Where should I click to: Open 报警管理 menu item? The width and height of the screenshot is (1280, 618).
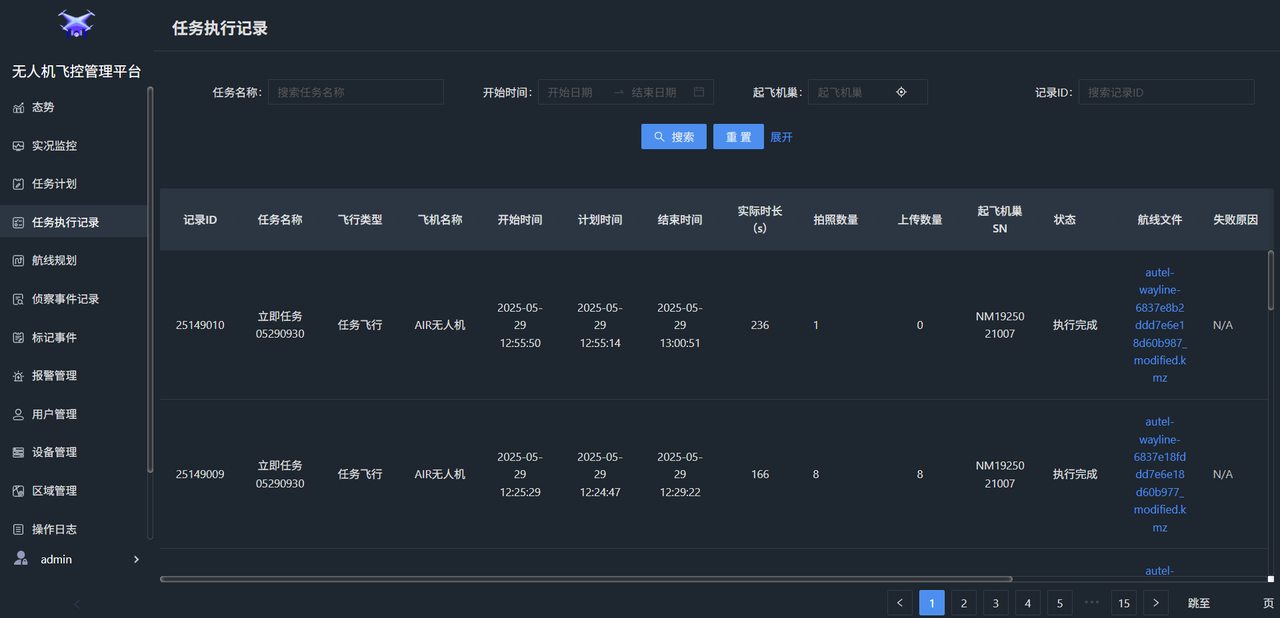click(73, 376)
